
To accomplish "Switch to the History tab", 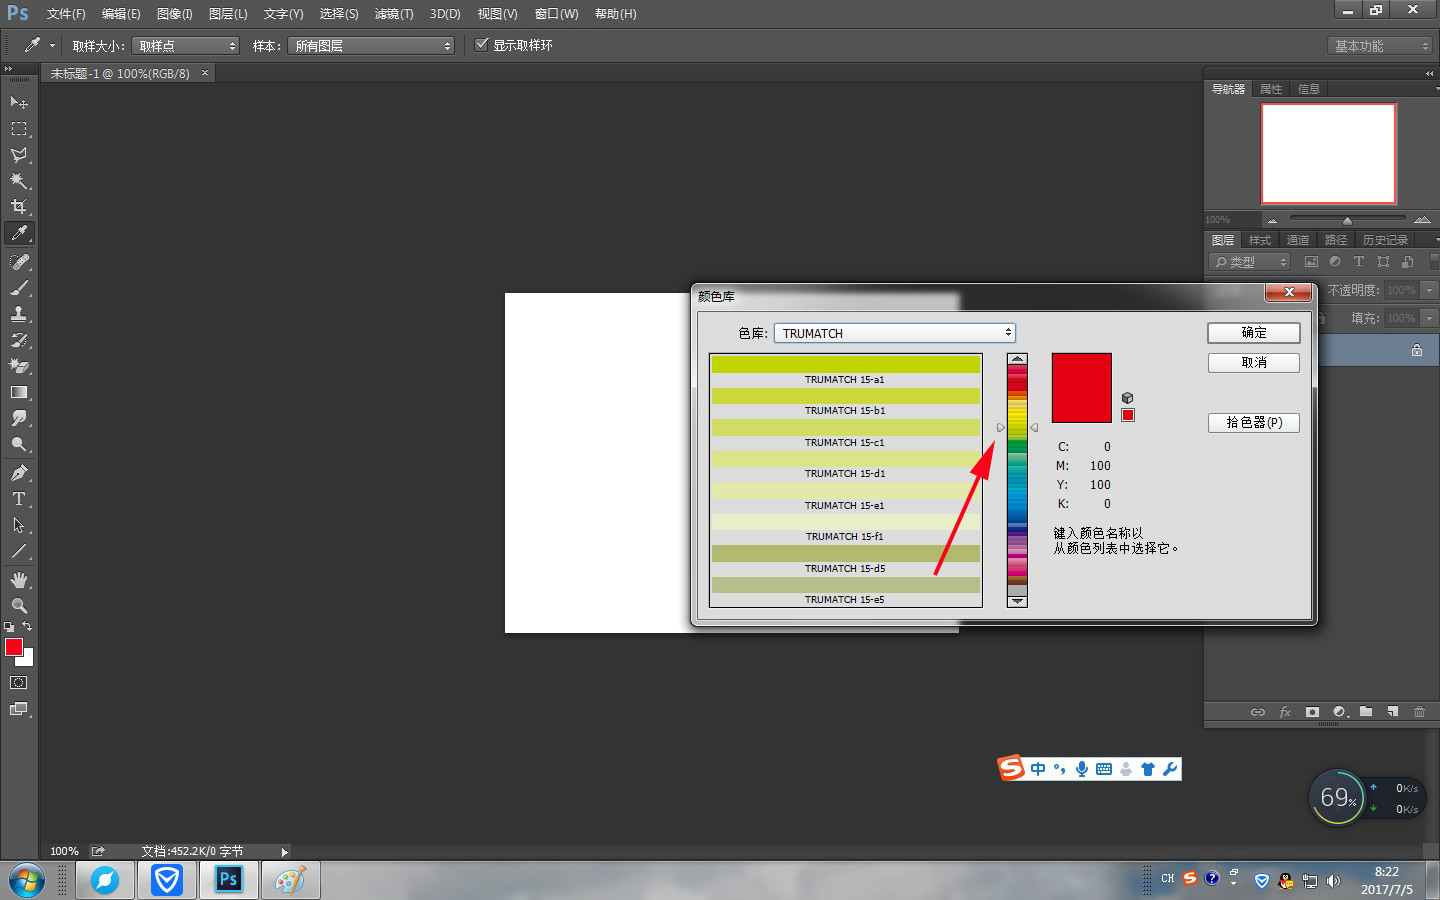I will pyautogui.click(x=1385, y=240).
